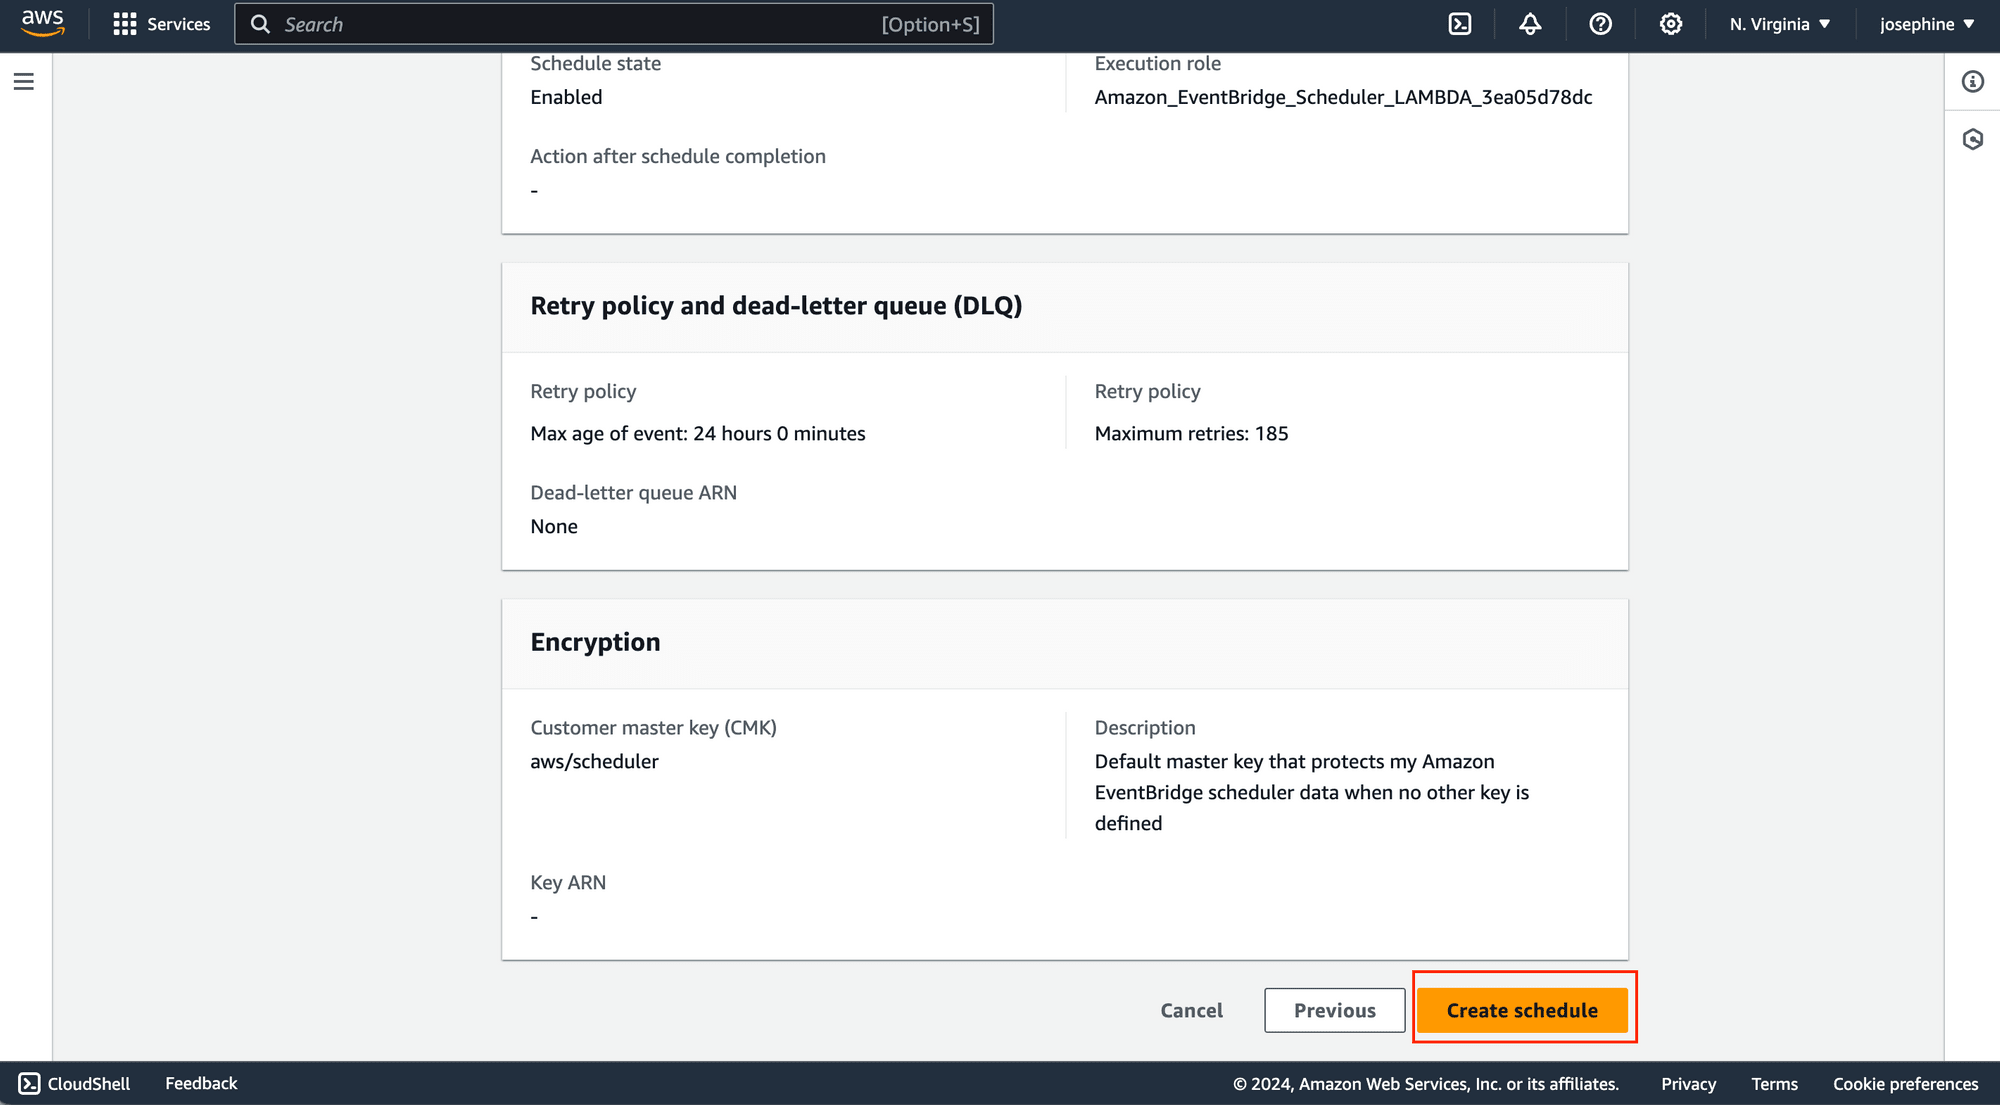Open the josephine account dropdown
Image resolution: width=2000 pixels, height=1105 pixels.
(1927, 24)
